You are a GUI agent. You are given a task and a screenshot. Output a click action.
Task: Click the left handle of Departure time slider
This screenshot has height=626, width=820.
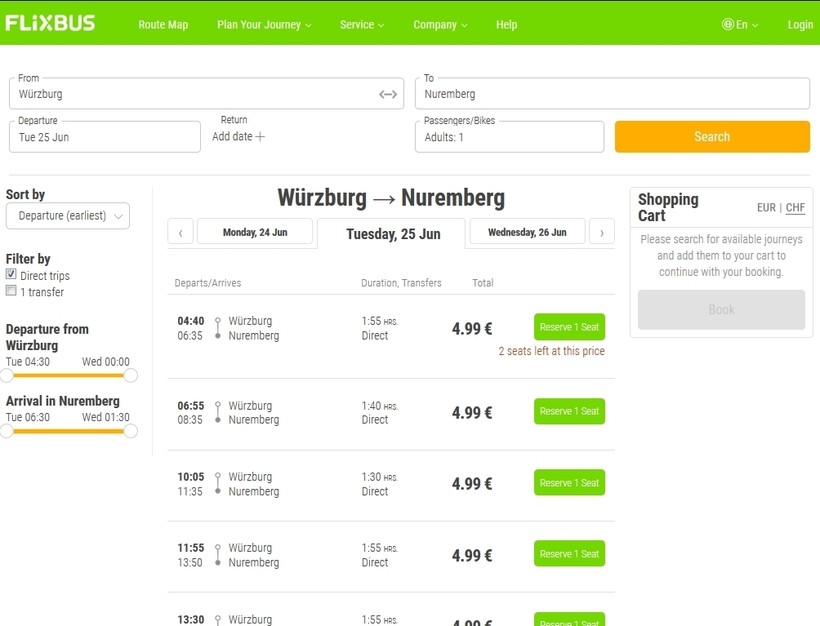(x=7, y=376)
